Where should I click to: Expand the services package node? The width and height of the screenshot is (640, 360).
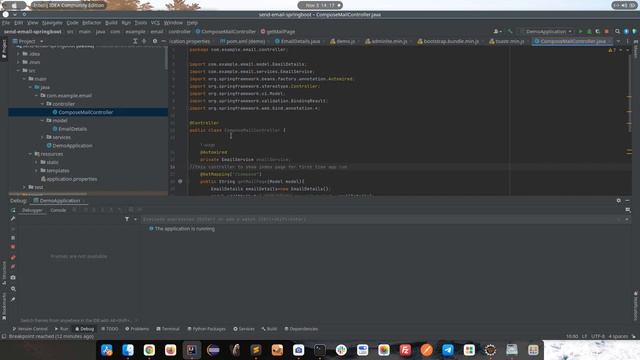[42, 137]
